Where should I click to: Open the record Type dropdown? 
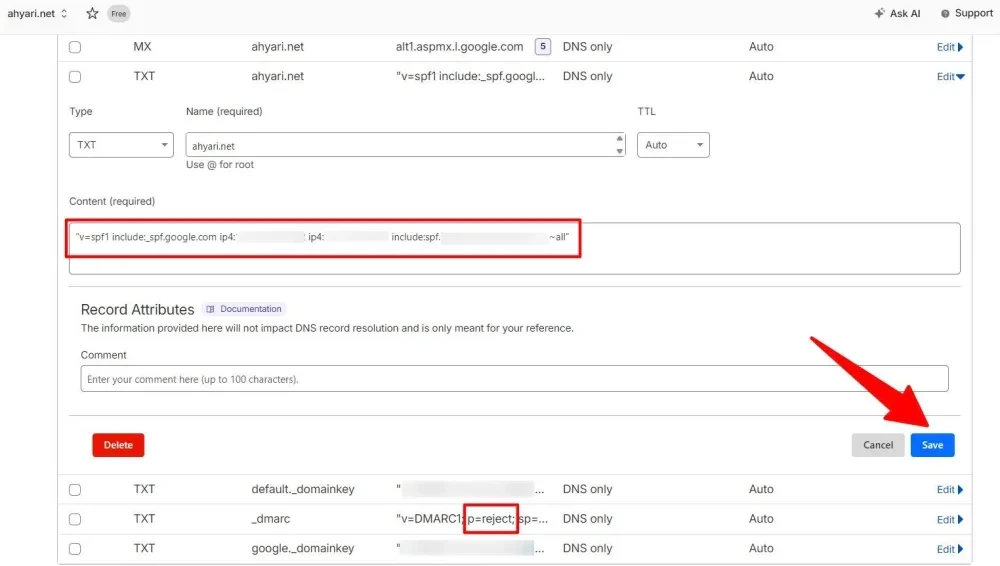[121, 145]
